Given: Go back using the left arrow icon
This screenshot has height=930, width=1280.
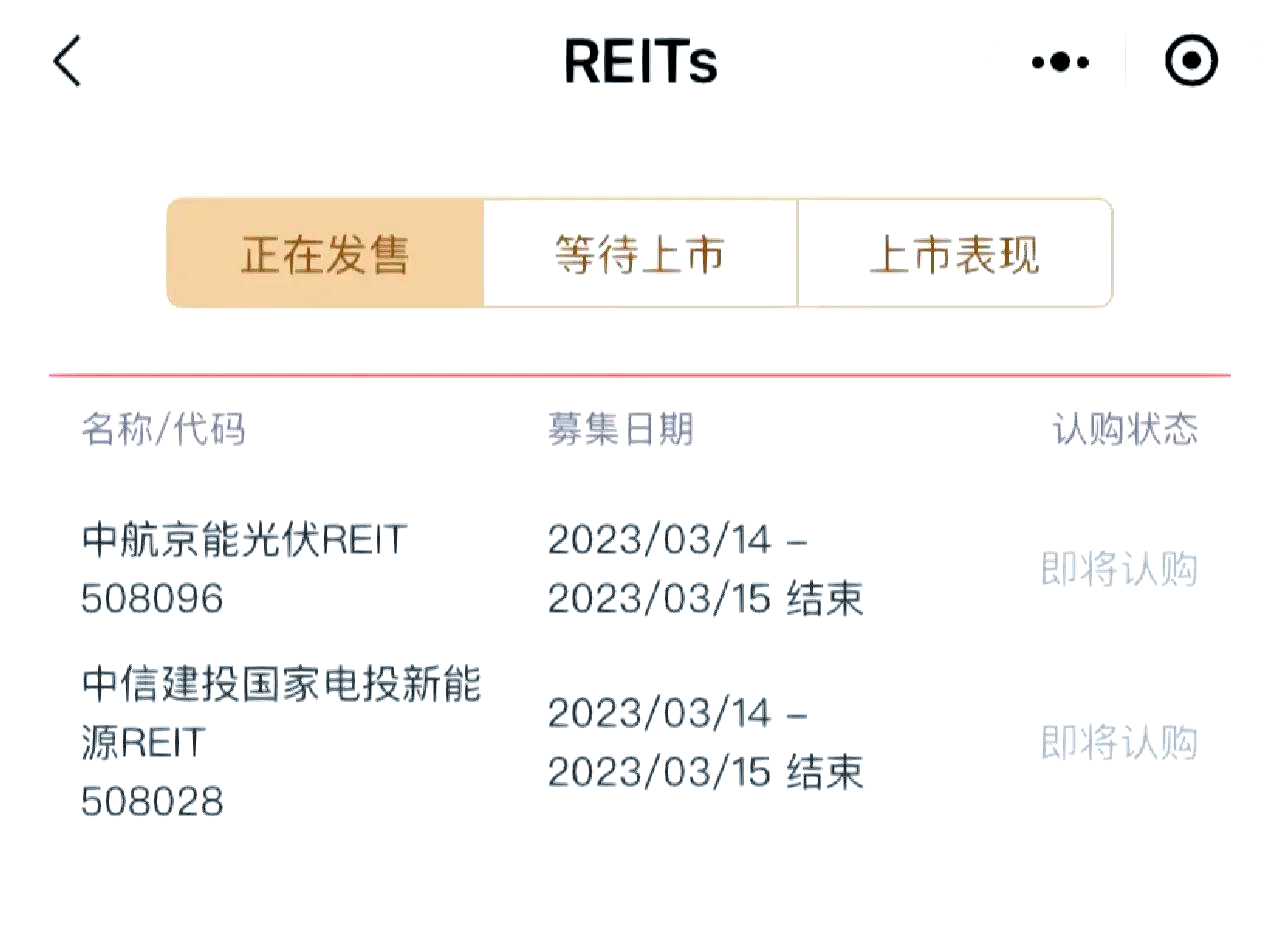Looking at the screenshot, I should 67,62.
